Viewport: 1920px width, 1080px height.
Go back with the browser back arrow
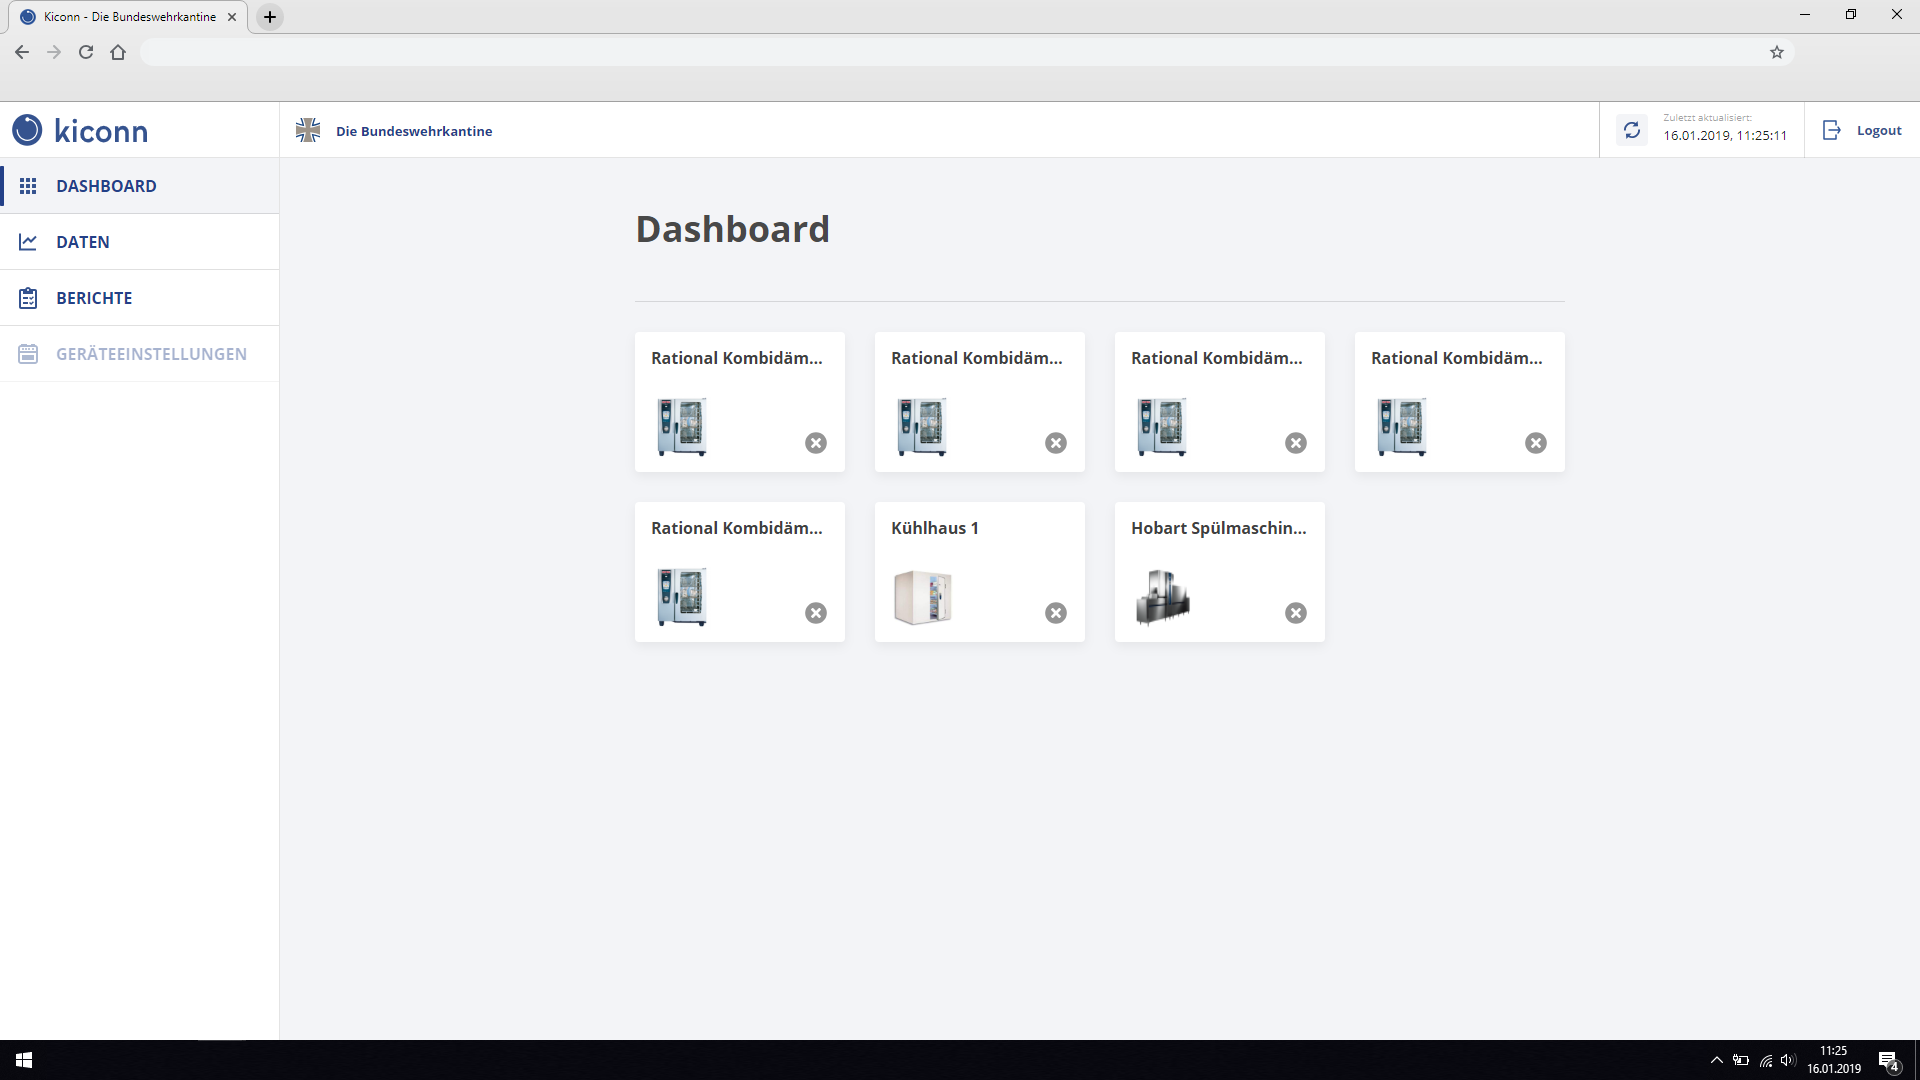[x=22, y=52]
